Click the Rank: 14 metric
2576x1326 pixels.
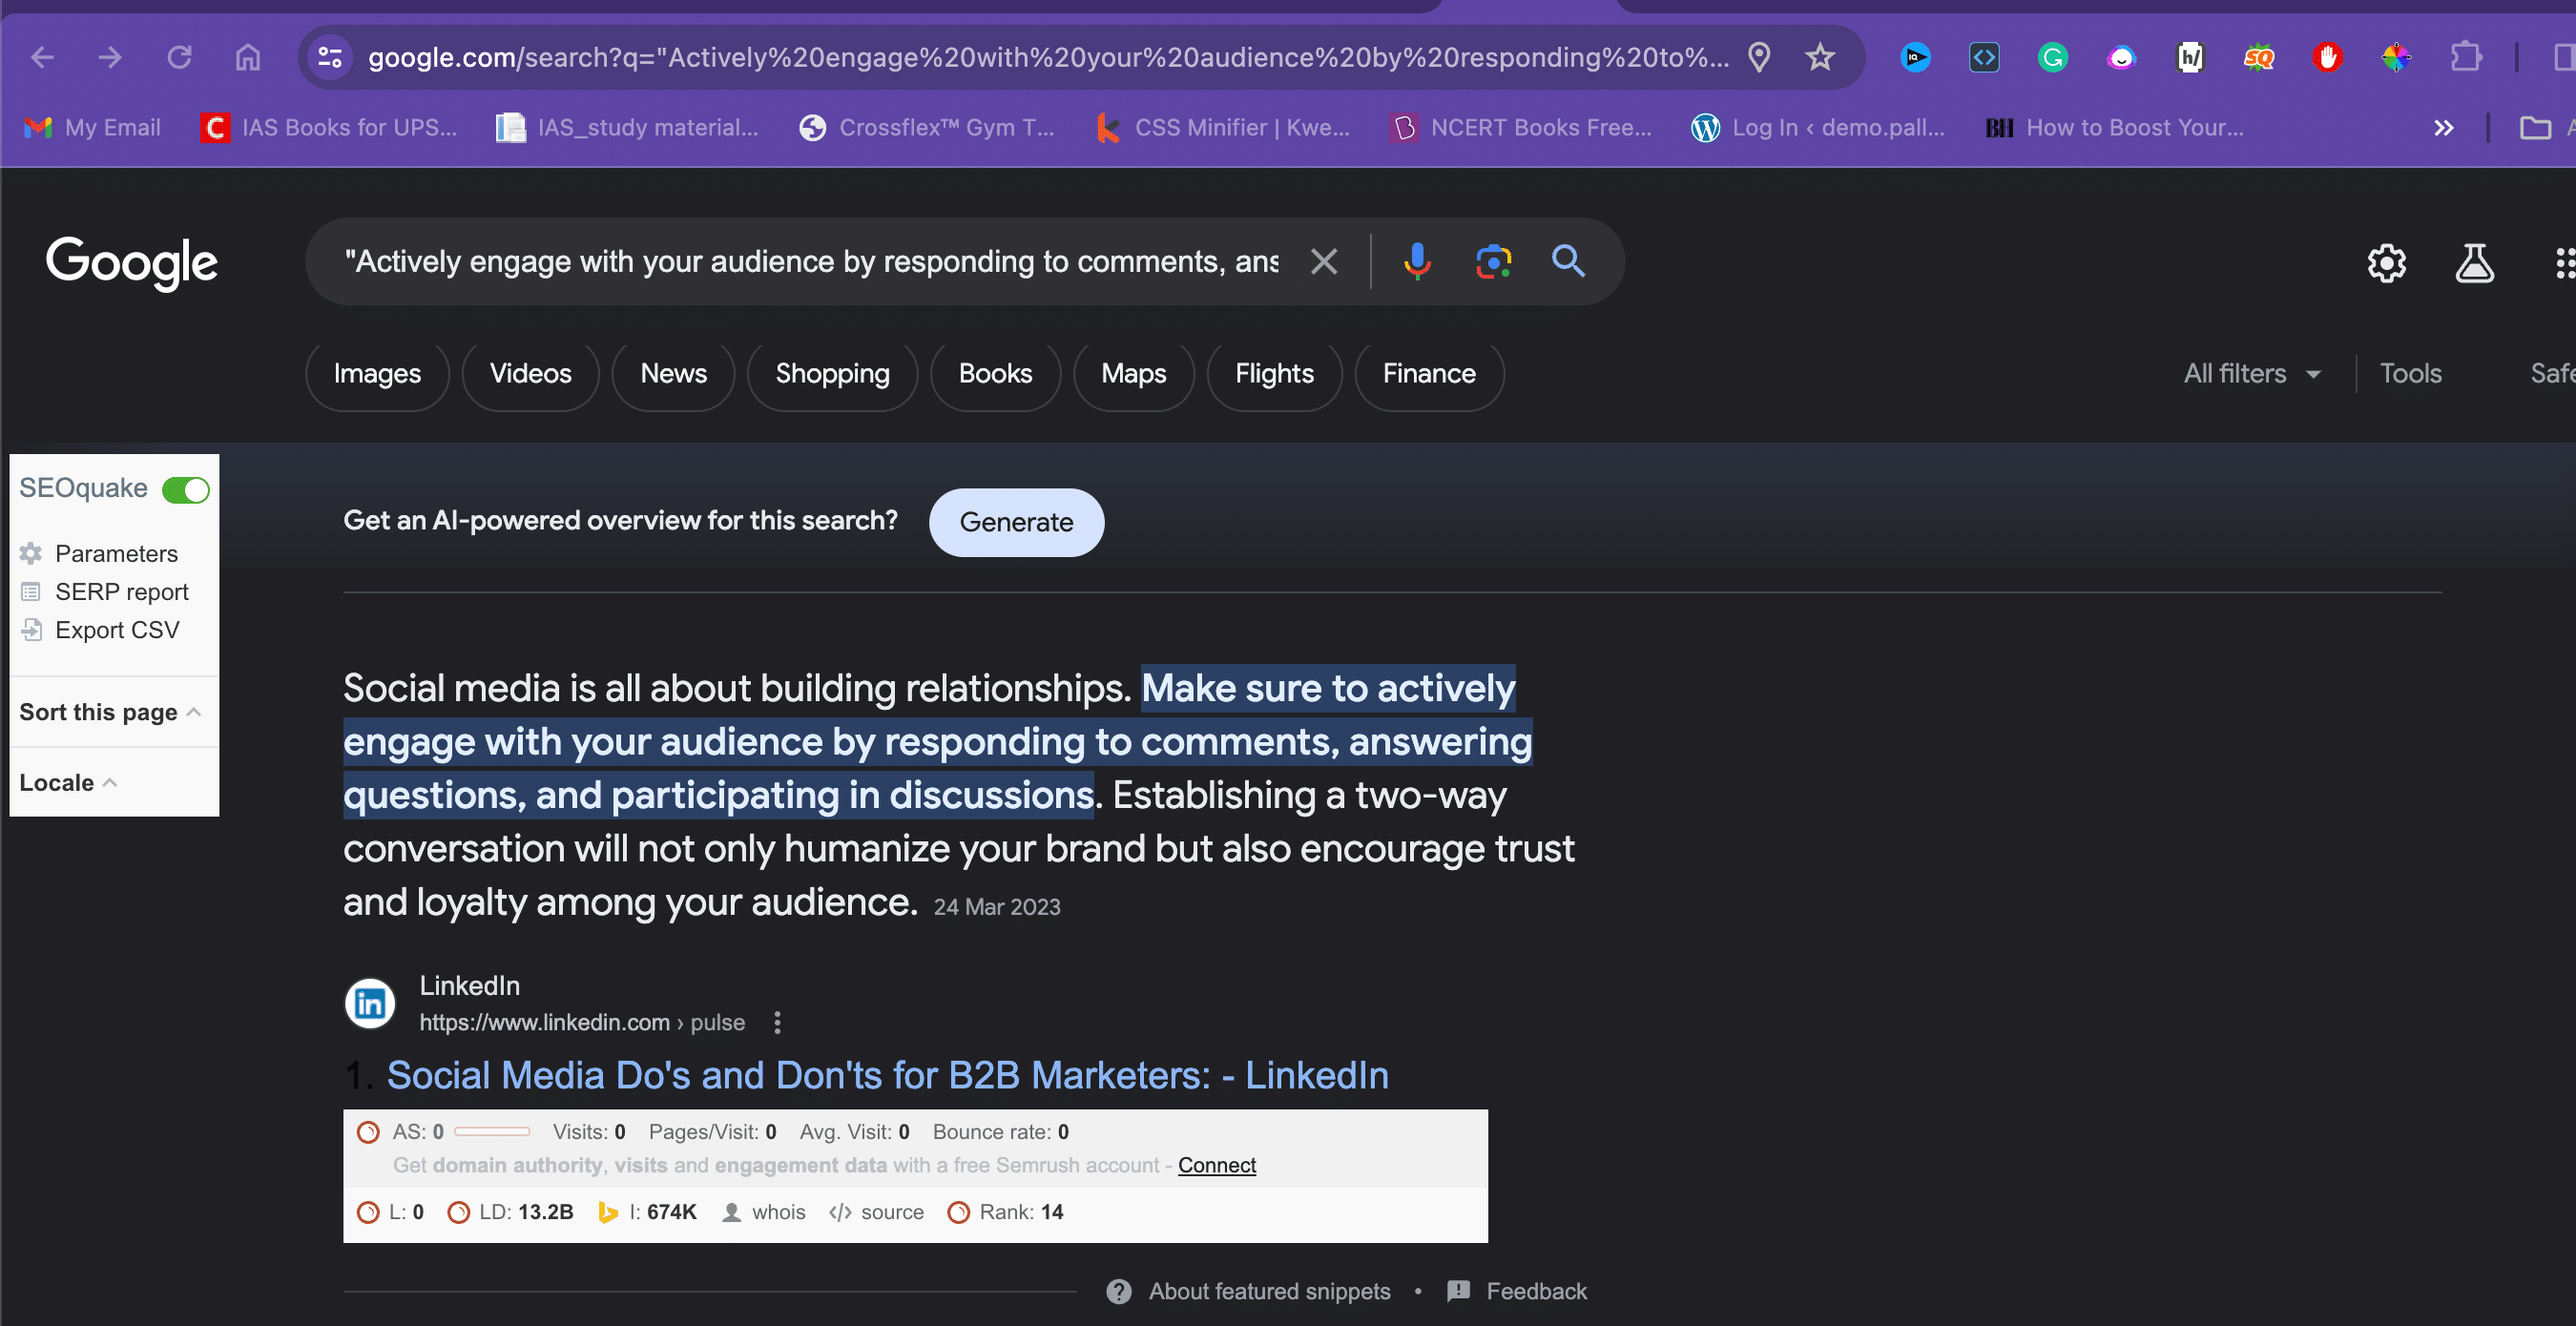[1006, 1212]
